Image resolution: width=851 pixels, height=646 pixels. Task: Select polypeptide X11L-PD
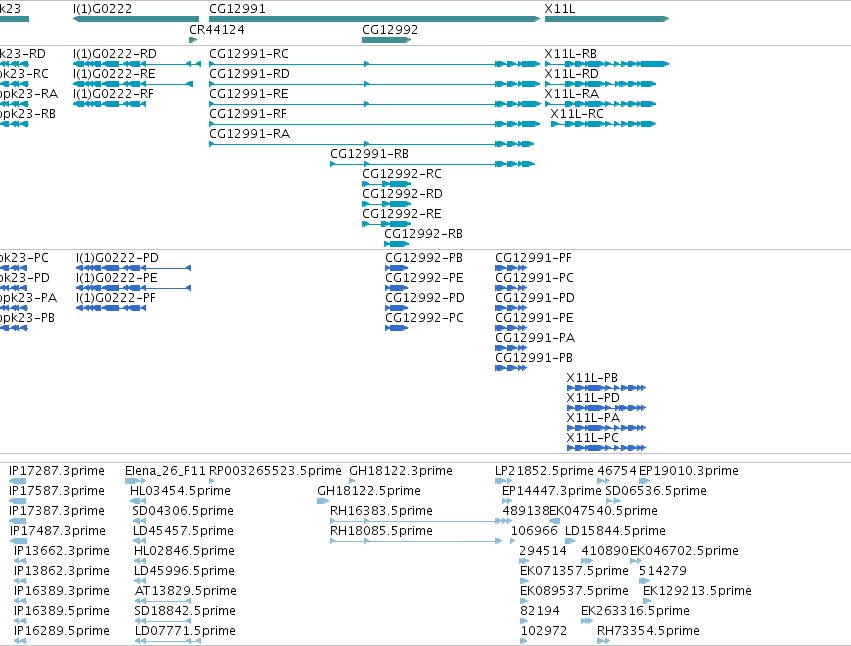point(606,408)
